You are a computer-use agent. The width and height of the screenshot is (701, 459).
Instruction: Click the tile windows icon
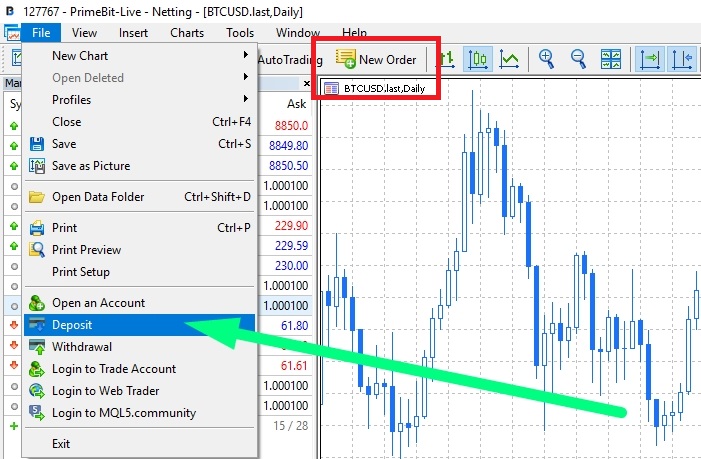[x=610, y=59]
